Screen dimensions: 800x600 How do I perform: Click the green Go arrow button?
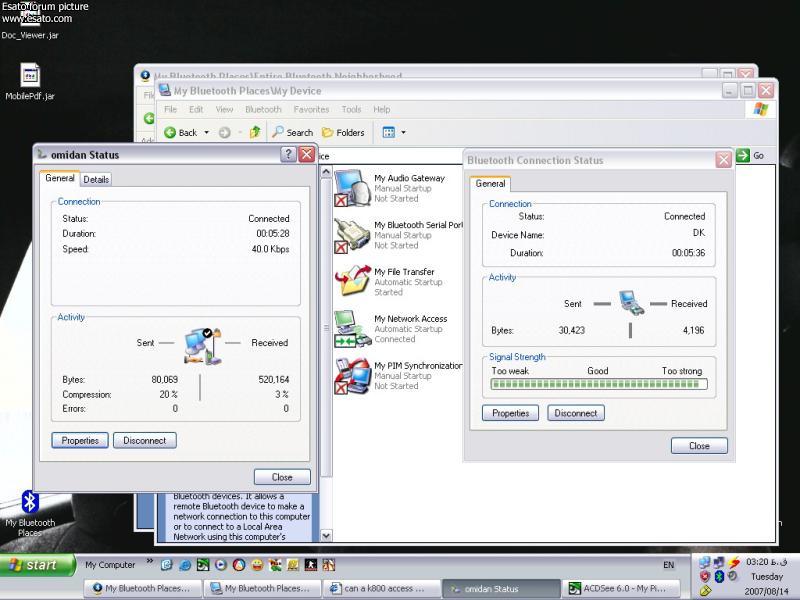point(743,155)
